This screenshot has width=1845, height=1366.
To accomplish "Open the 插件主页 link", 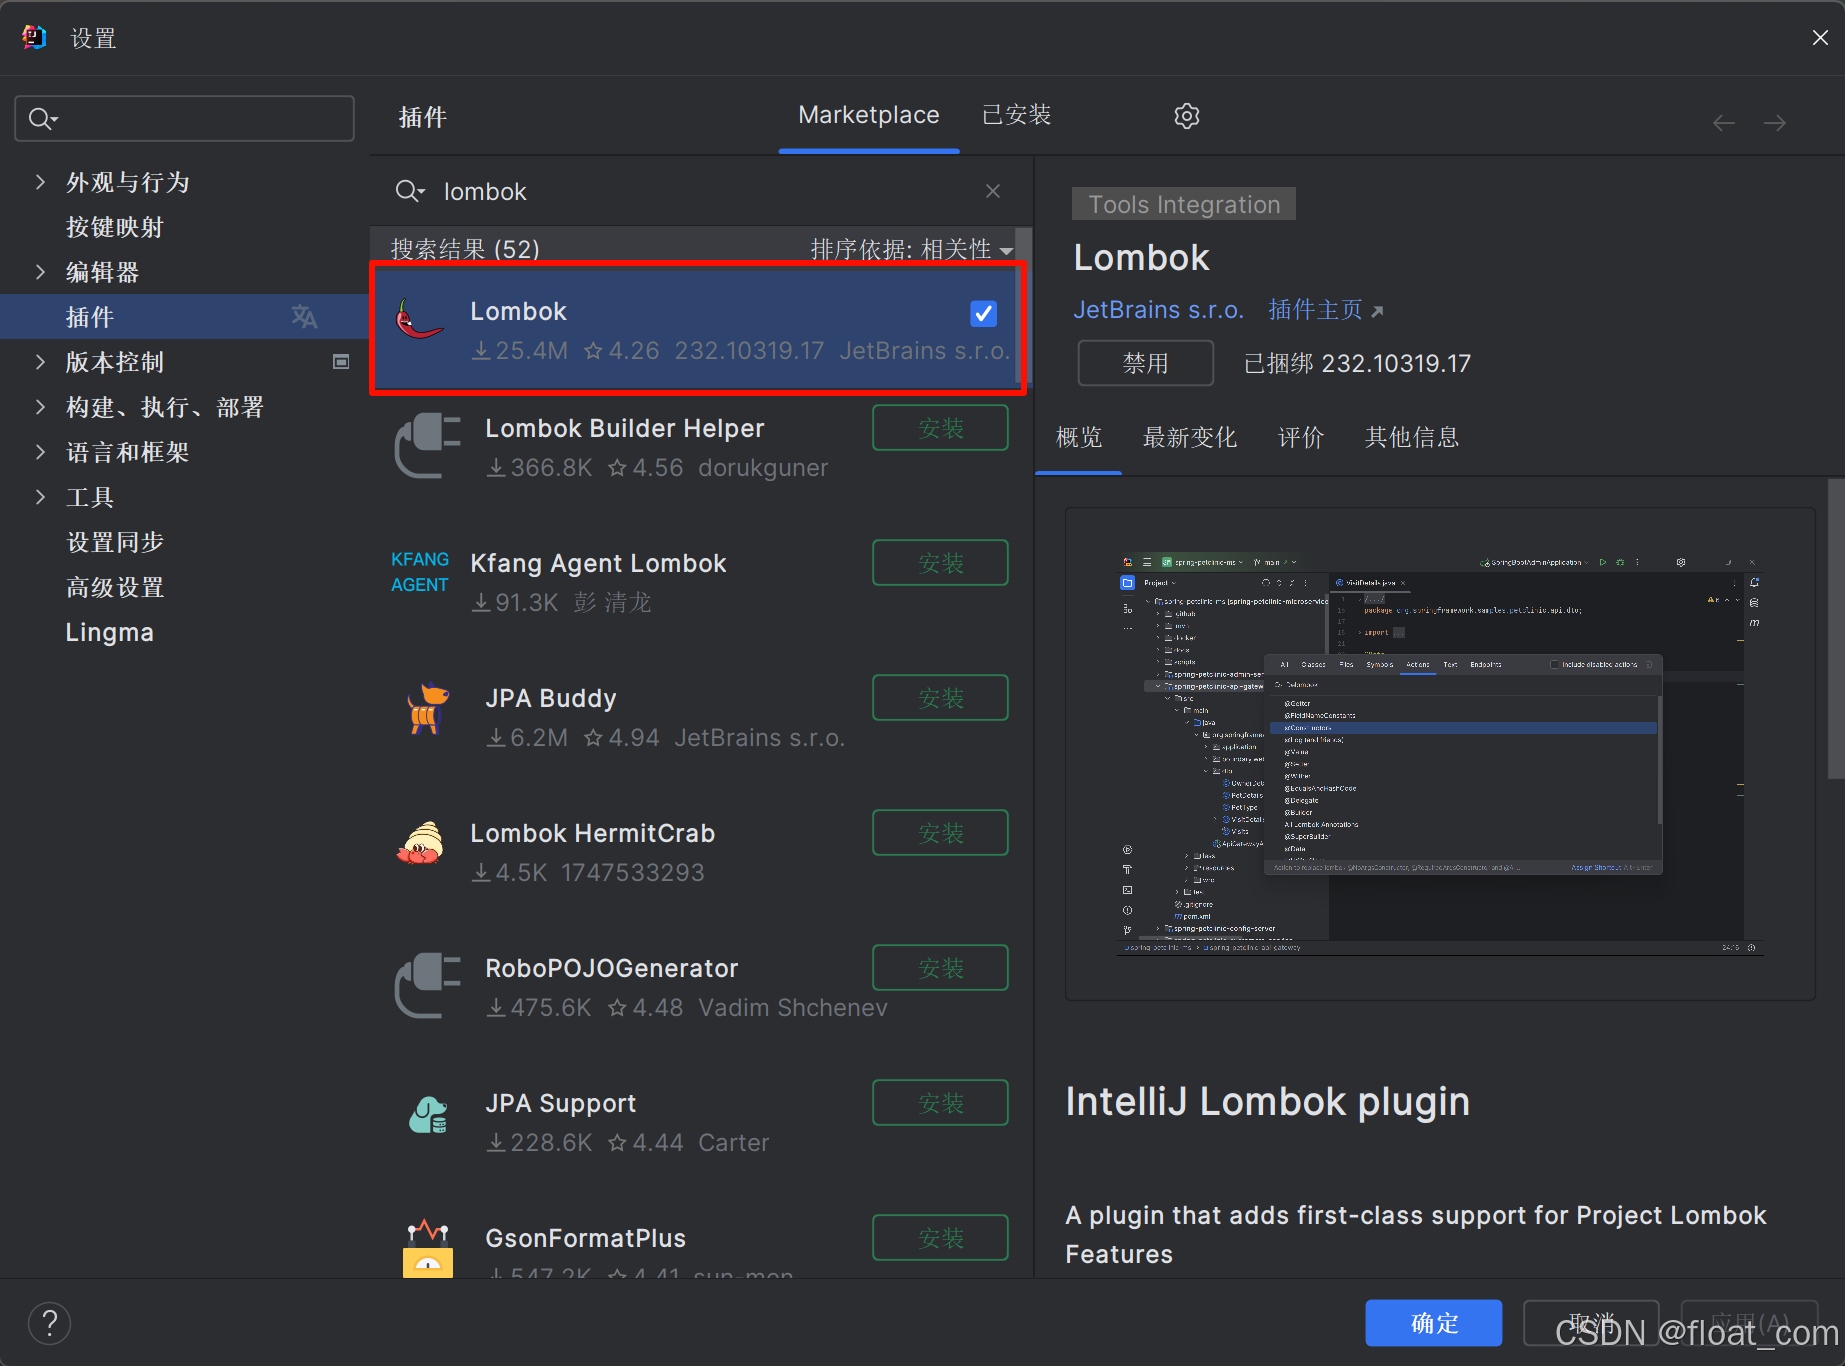I will pos(1325,310).
